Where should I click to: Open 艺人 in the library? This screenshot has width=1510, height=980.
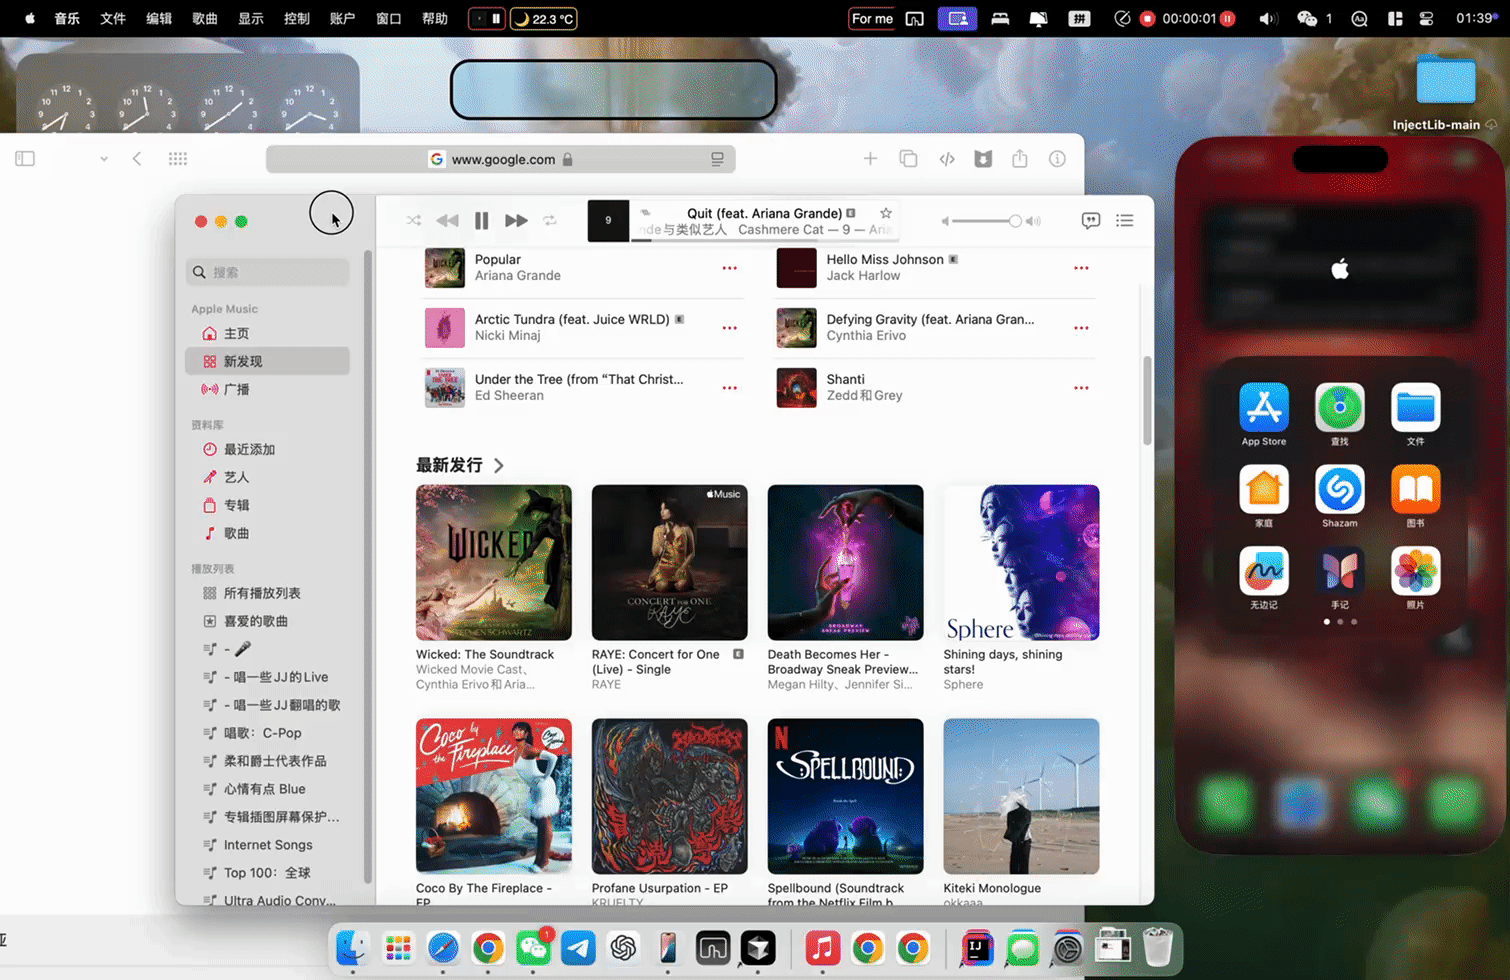click(268, 477)
